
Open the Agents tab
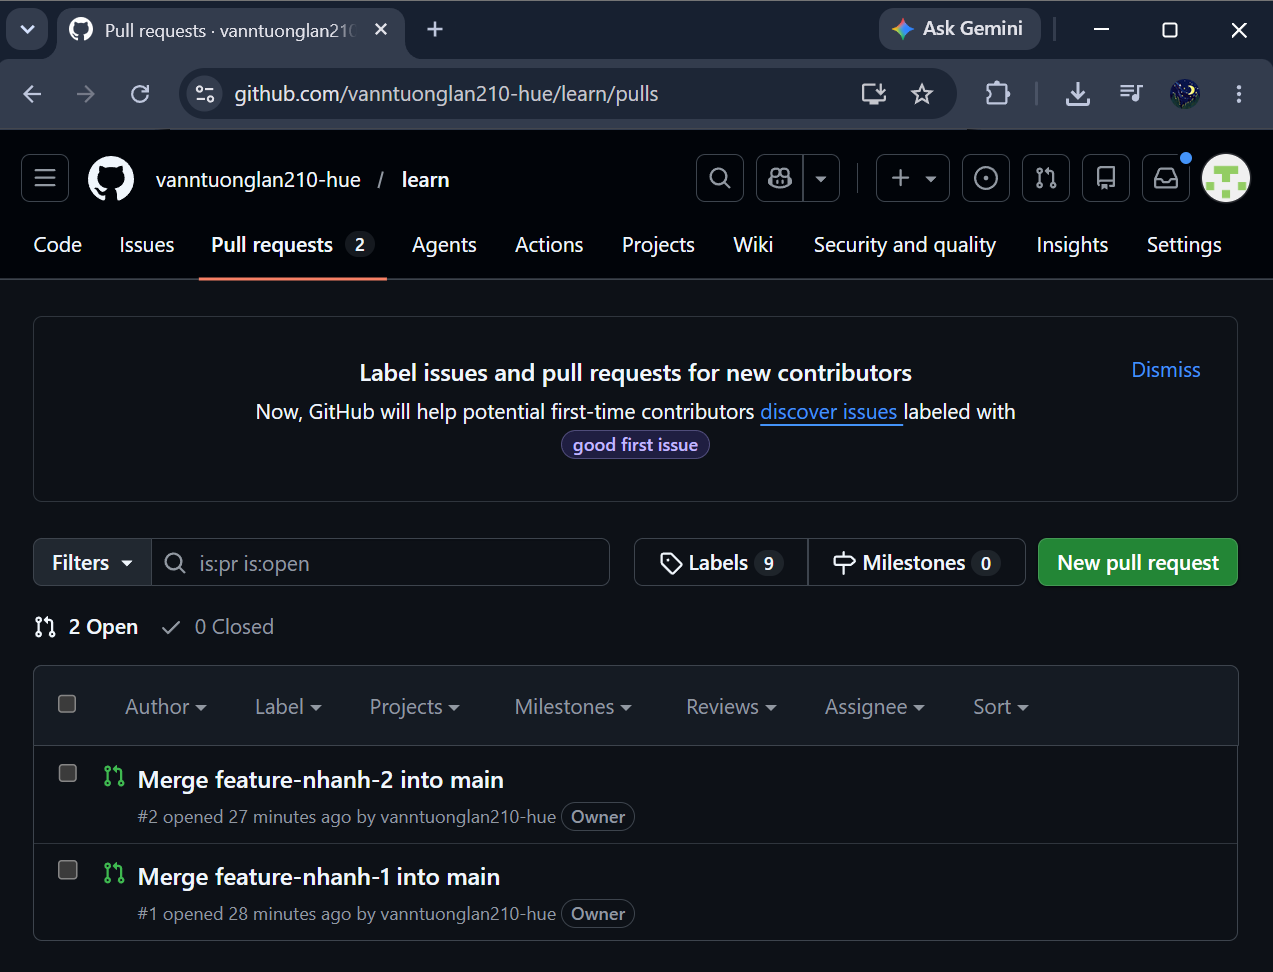(x=444, y=245)
